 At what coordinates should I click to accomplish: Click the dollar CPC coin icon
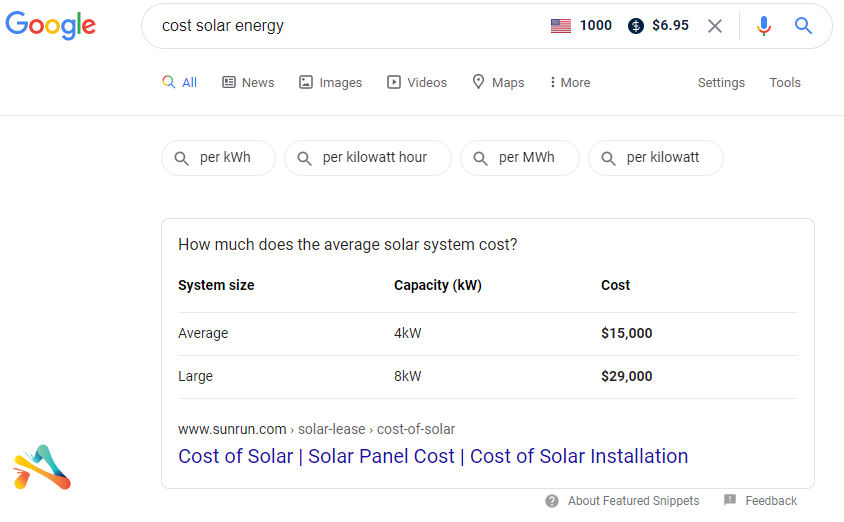(636, 26)
